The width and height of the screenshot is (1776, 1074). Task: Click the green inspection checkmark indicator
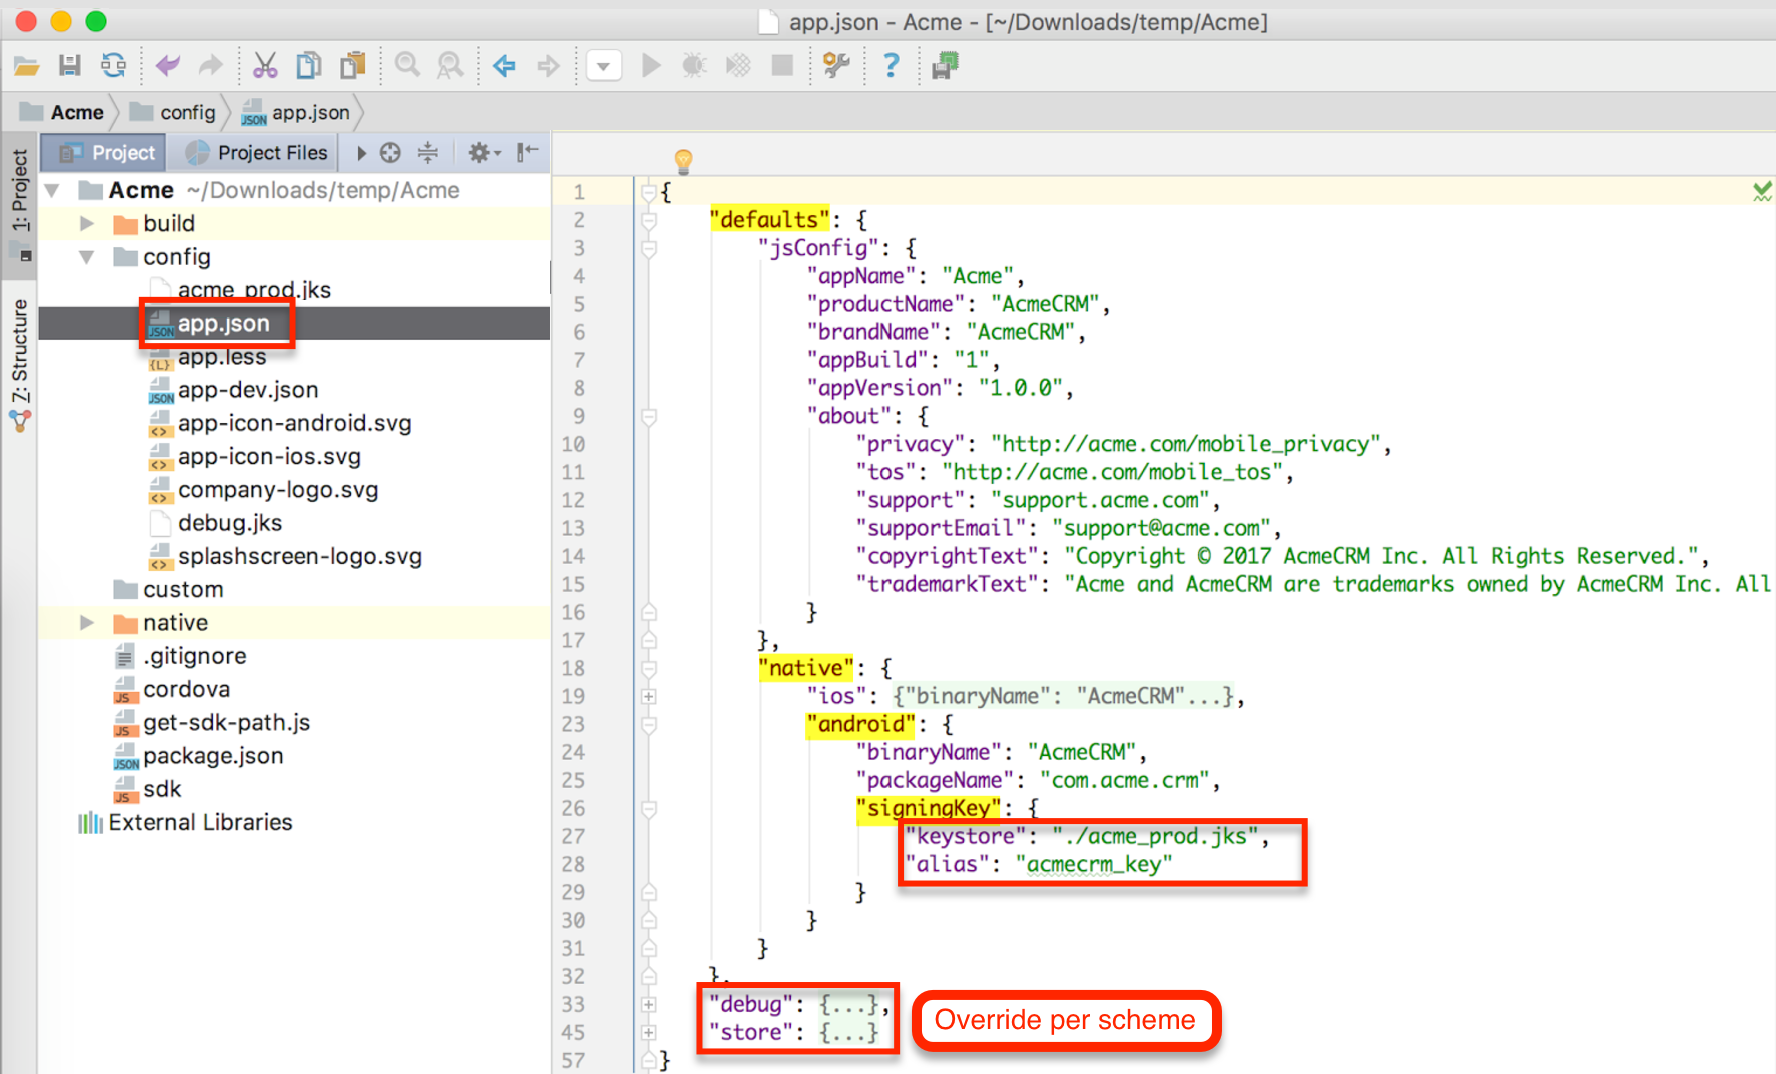coord(1762,190)
